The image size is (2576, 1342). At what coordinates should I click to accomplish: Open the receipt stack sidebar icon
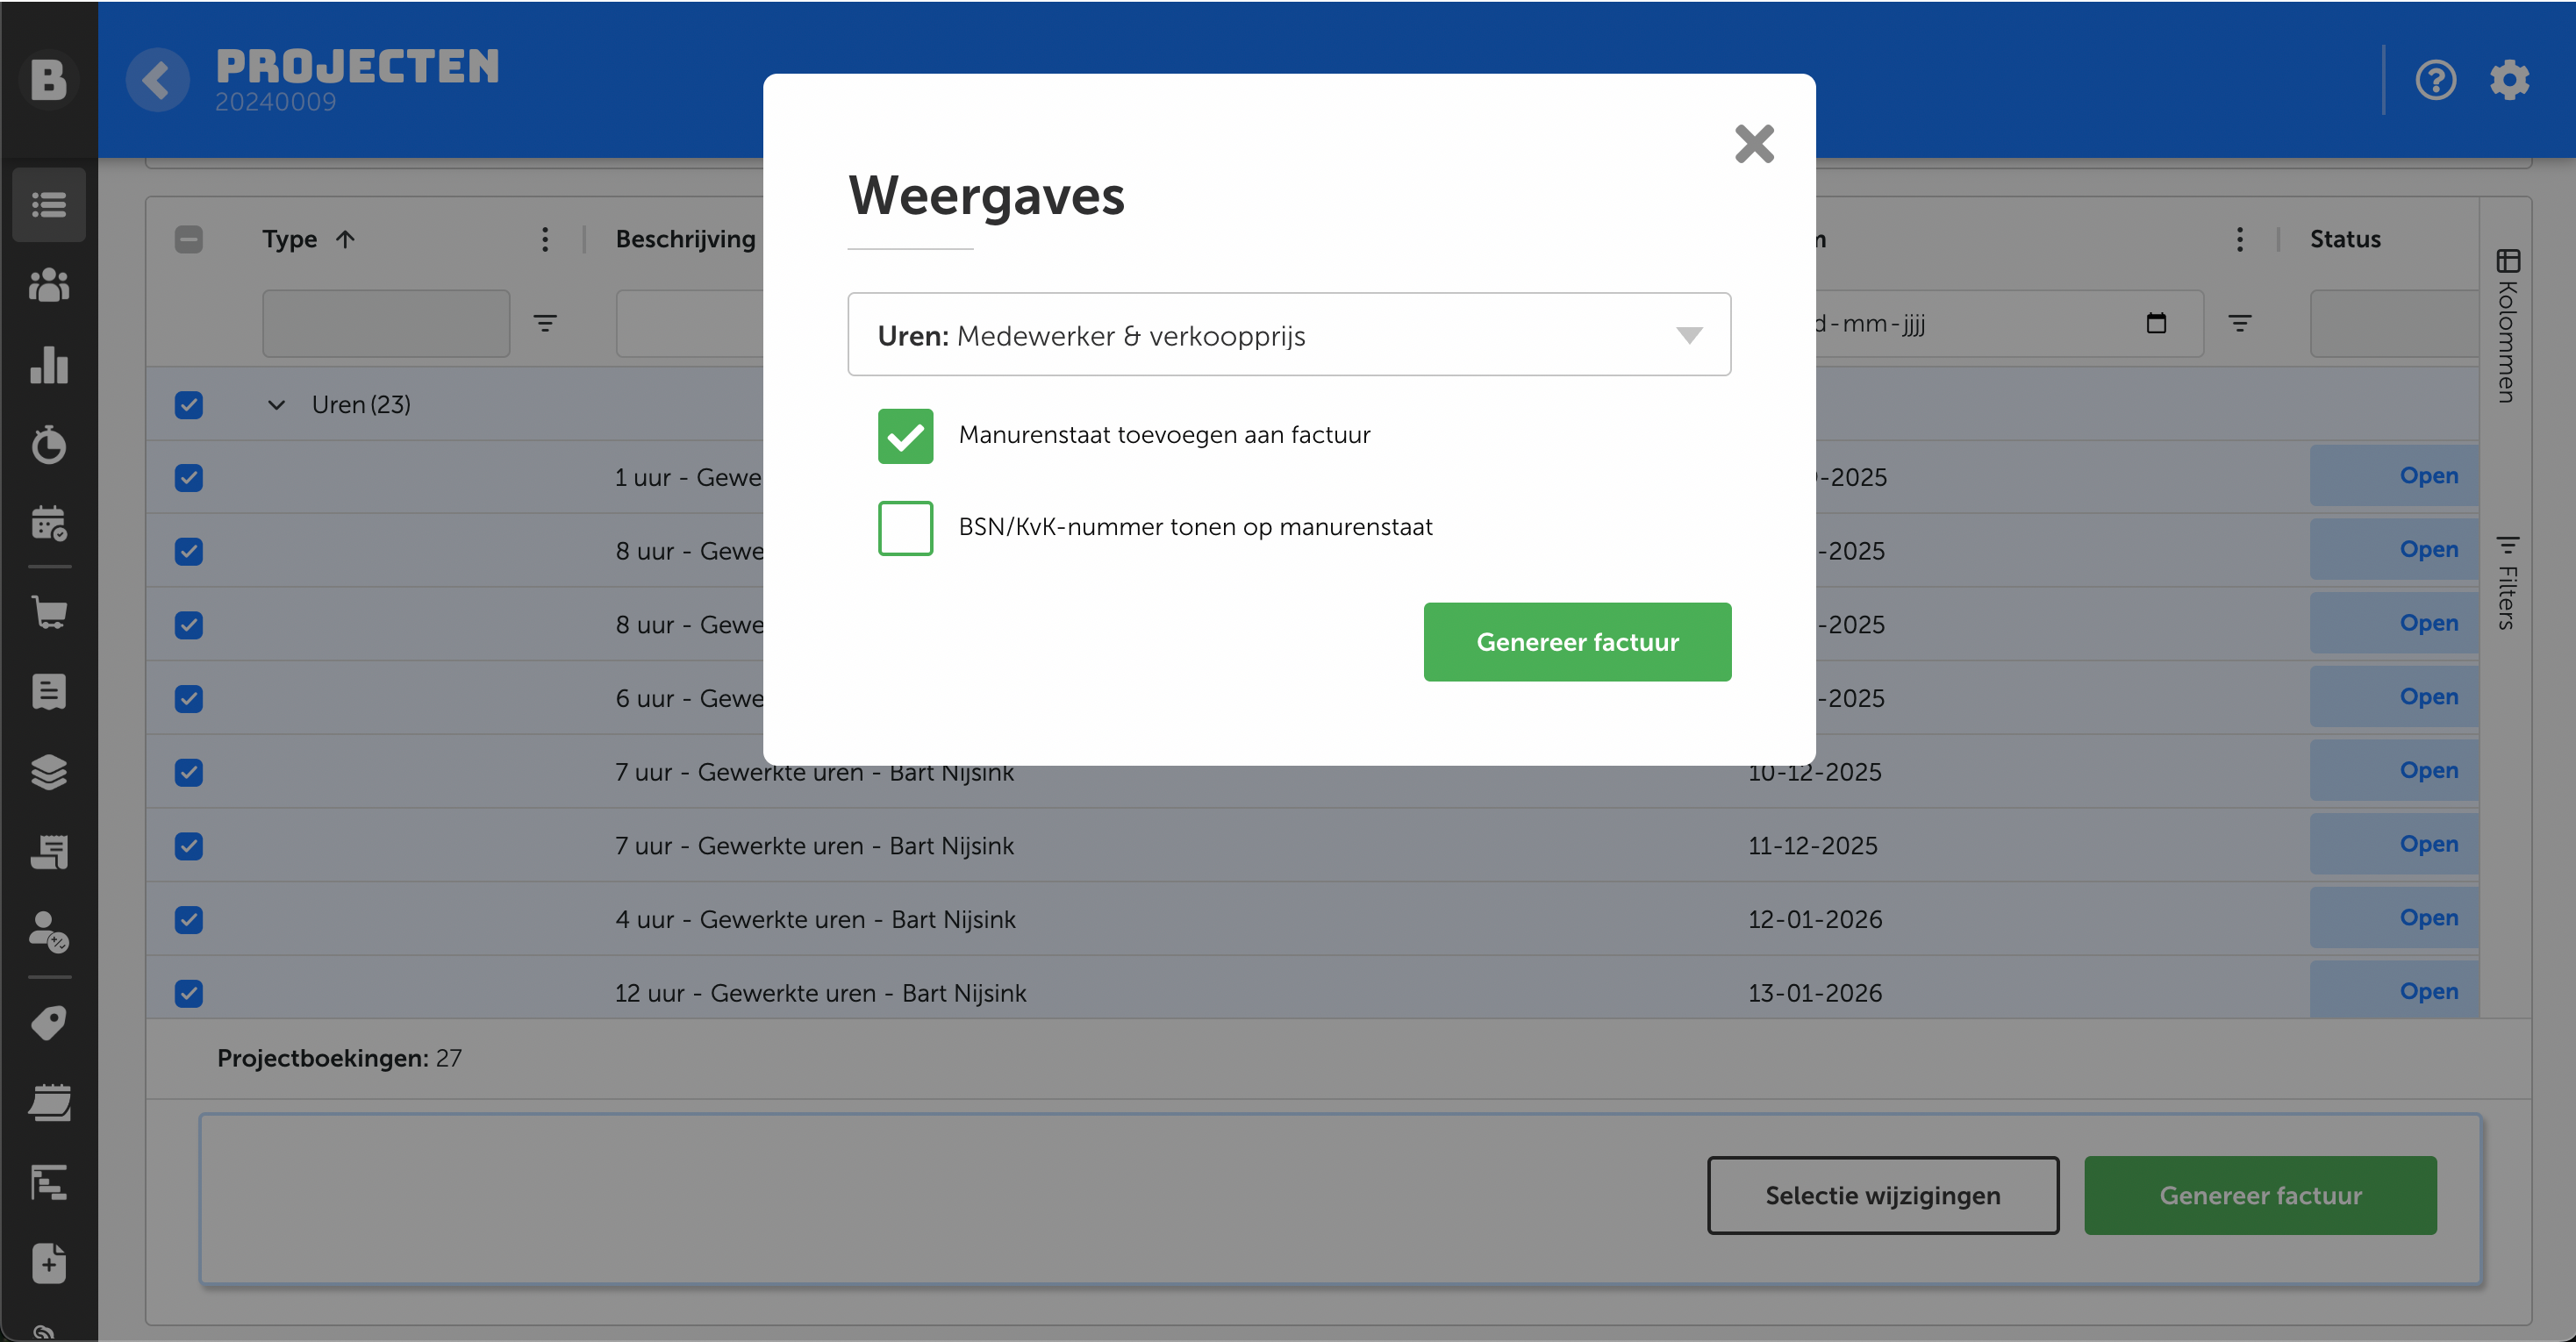(49, 852)
